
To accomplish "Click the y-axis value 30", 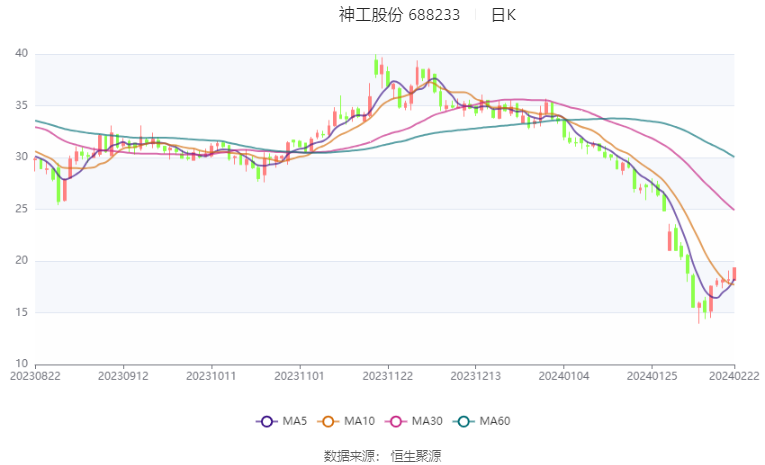I will click(x=21, y=157).
